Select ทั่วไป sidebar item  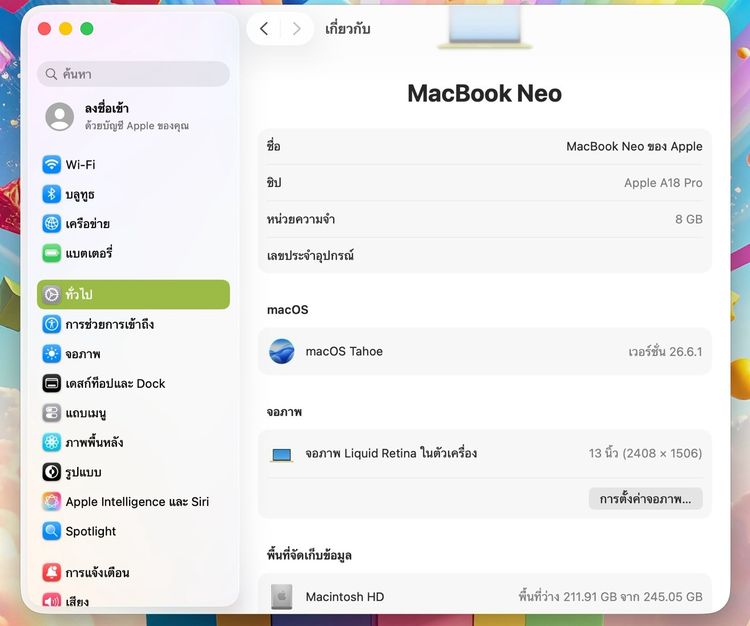coord(133,294)
